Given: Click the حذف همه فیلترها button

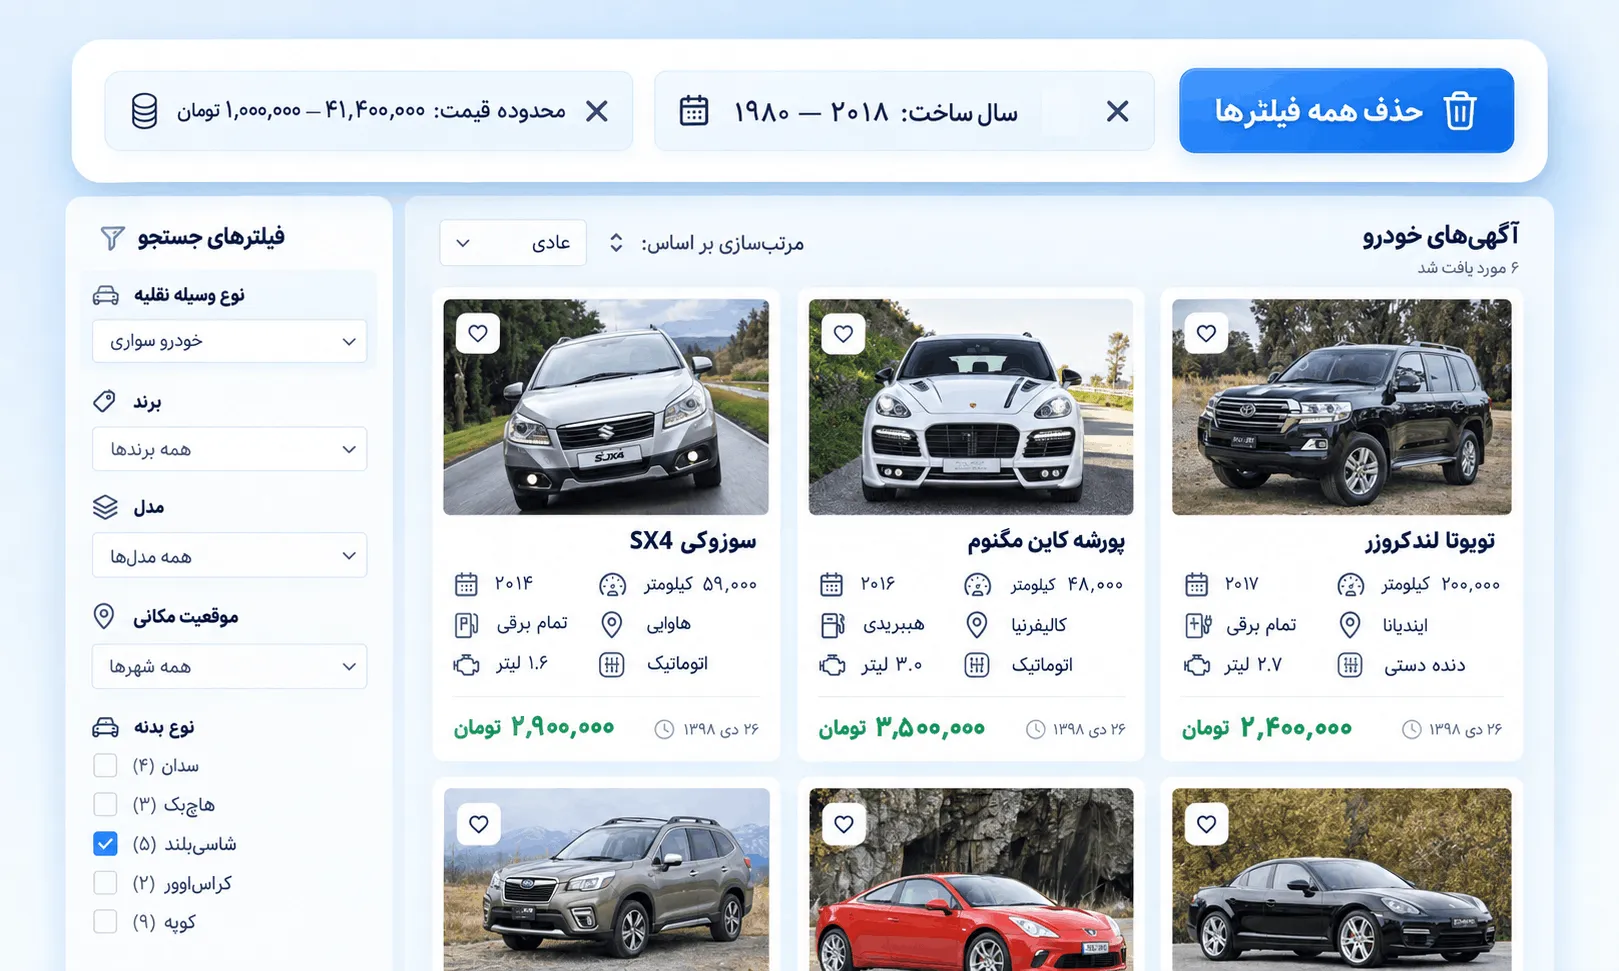Looking at the screenshot, I should pyautogui.click(x=1346, y=110).
